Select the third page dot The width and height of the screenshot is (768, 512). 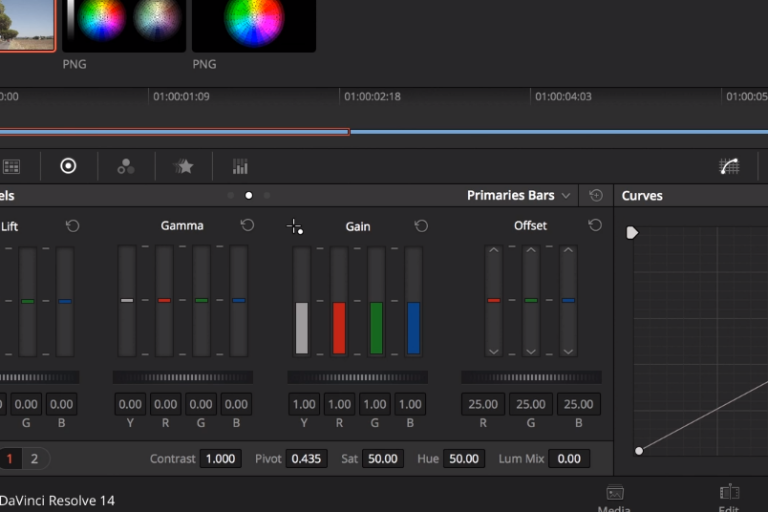267,195
